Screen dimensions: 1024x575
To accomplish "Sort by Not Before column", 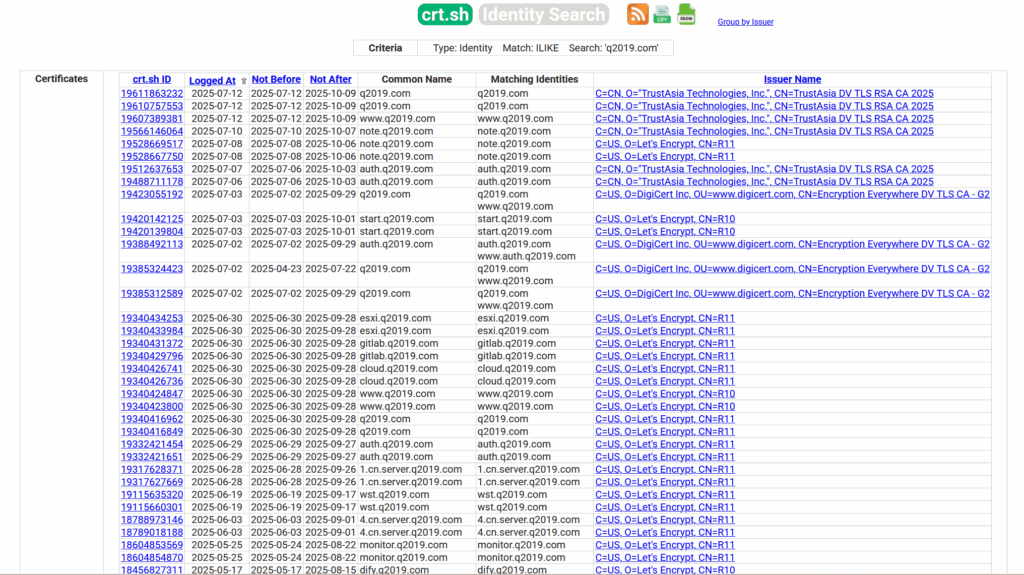I will click(x=276, y=80).
